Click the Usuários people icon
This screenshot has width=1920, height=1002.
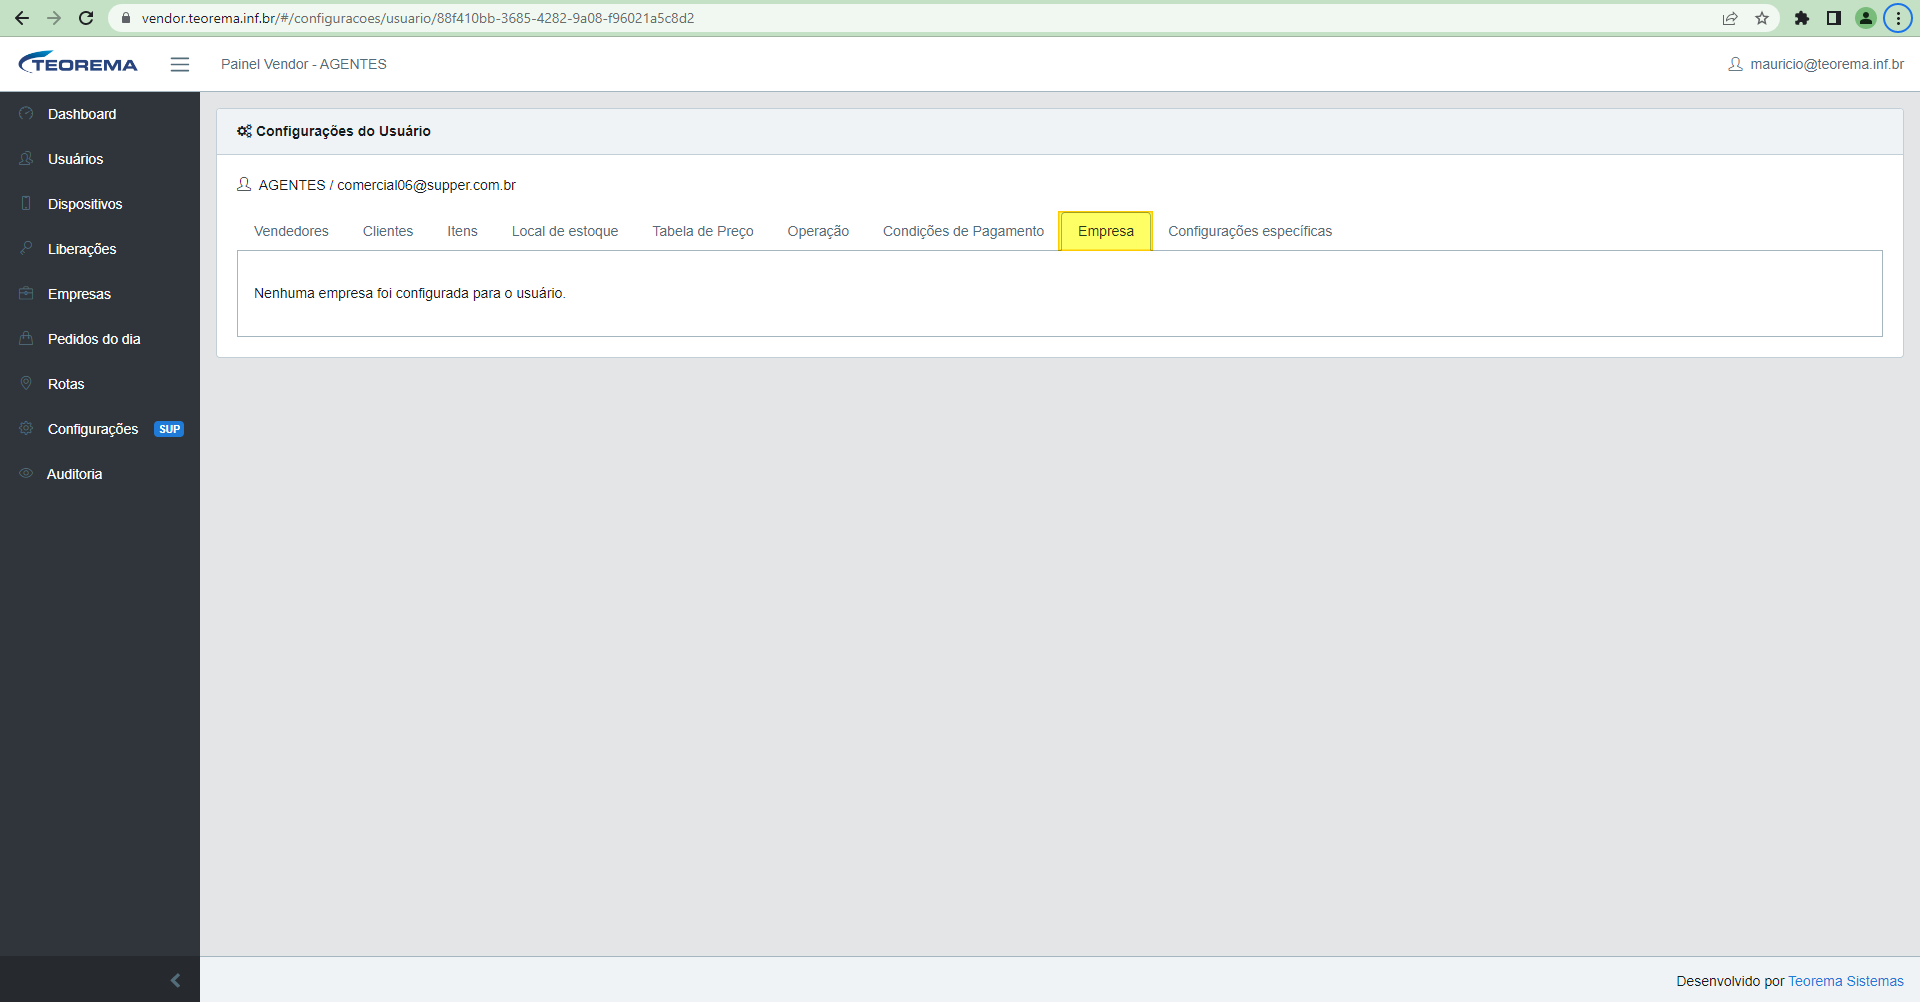point(26,158)
